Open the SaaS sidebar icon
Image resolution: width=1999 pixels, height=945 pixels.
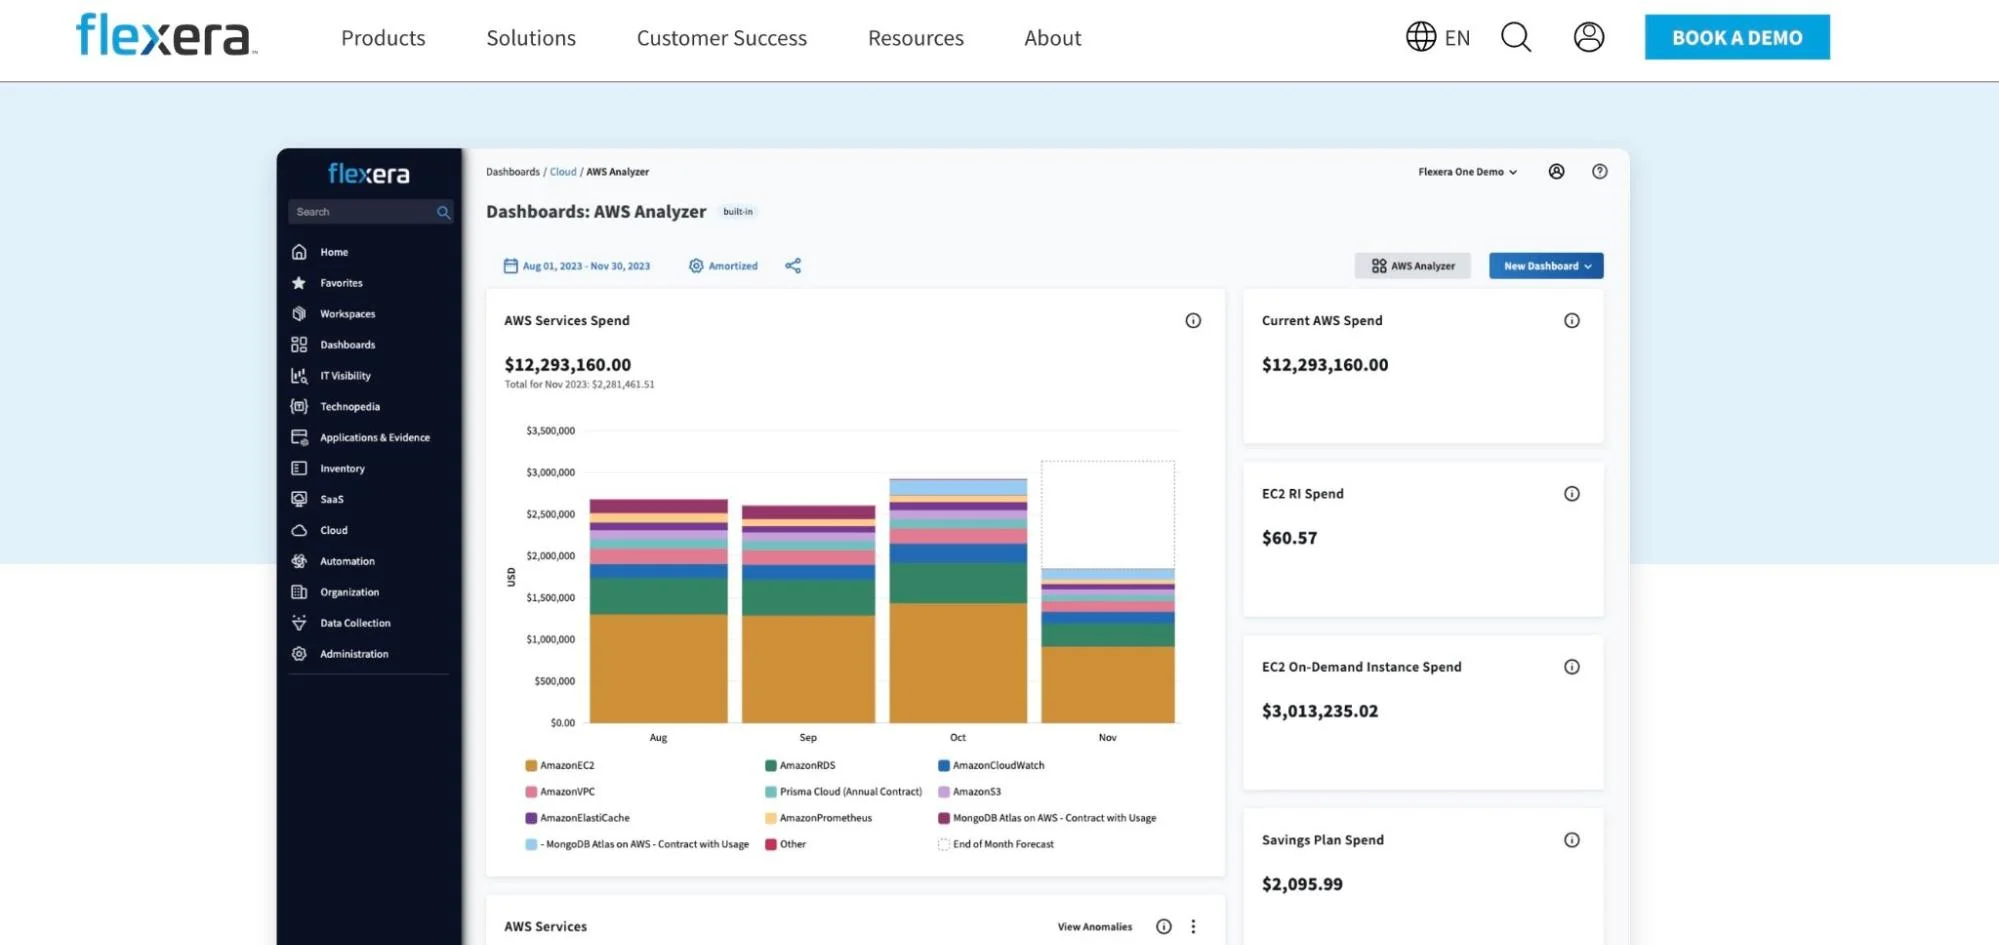coord(299,499)
